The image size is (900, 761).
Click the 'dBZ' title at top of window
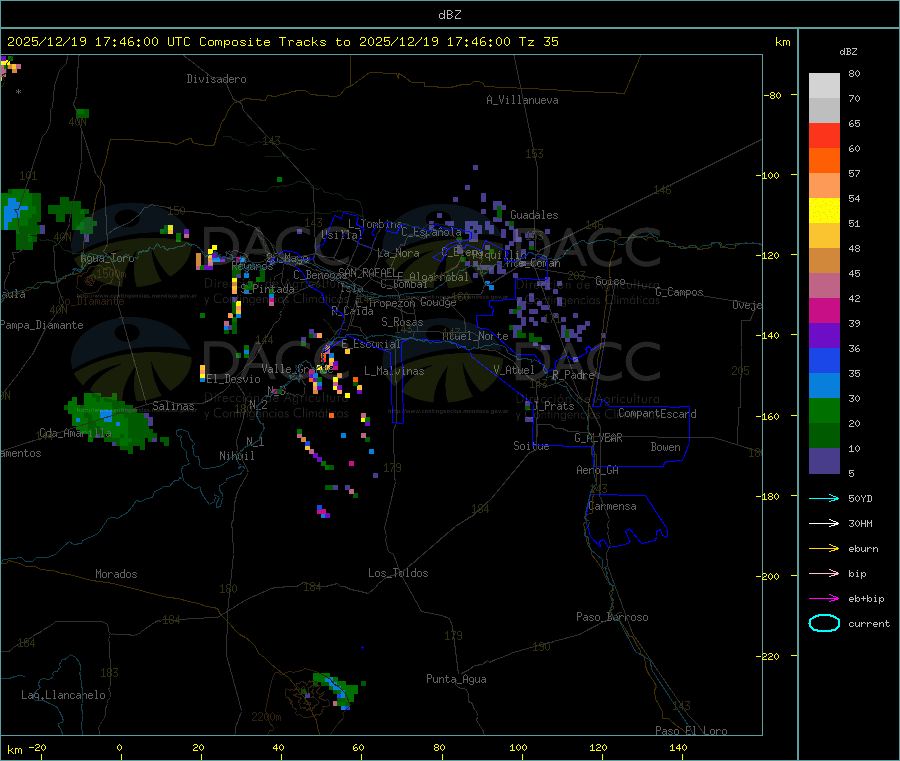(x=449, y=15)
